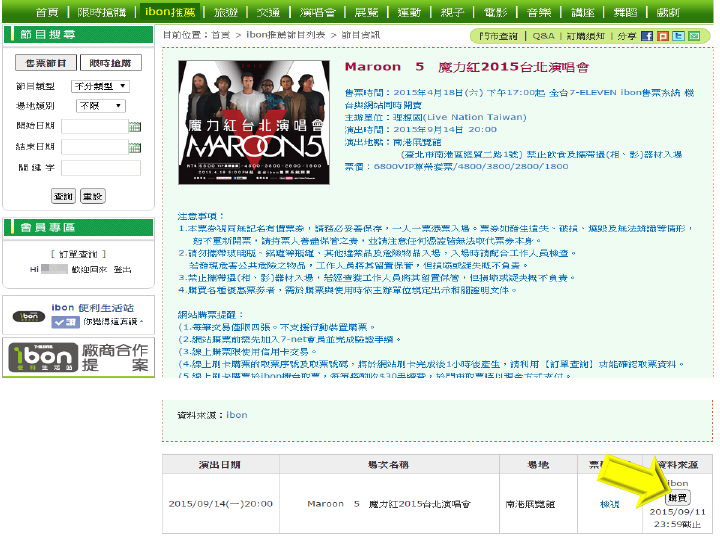Click the Facebook like button under ibon 便利生活站

(x=65, y=322)
